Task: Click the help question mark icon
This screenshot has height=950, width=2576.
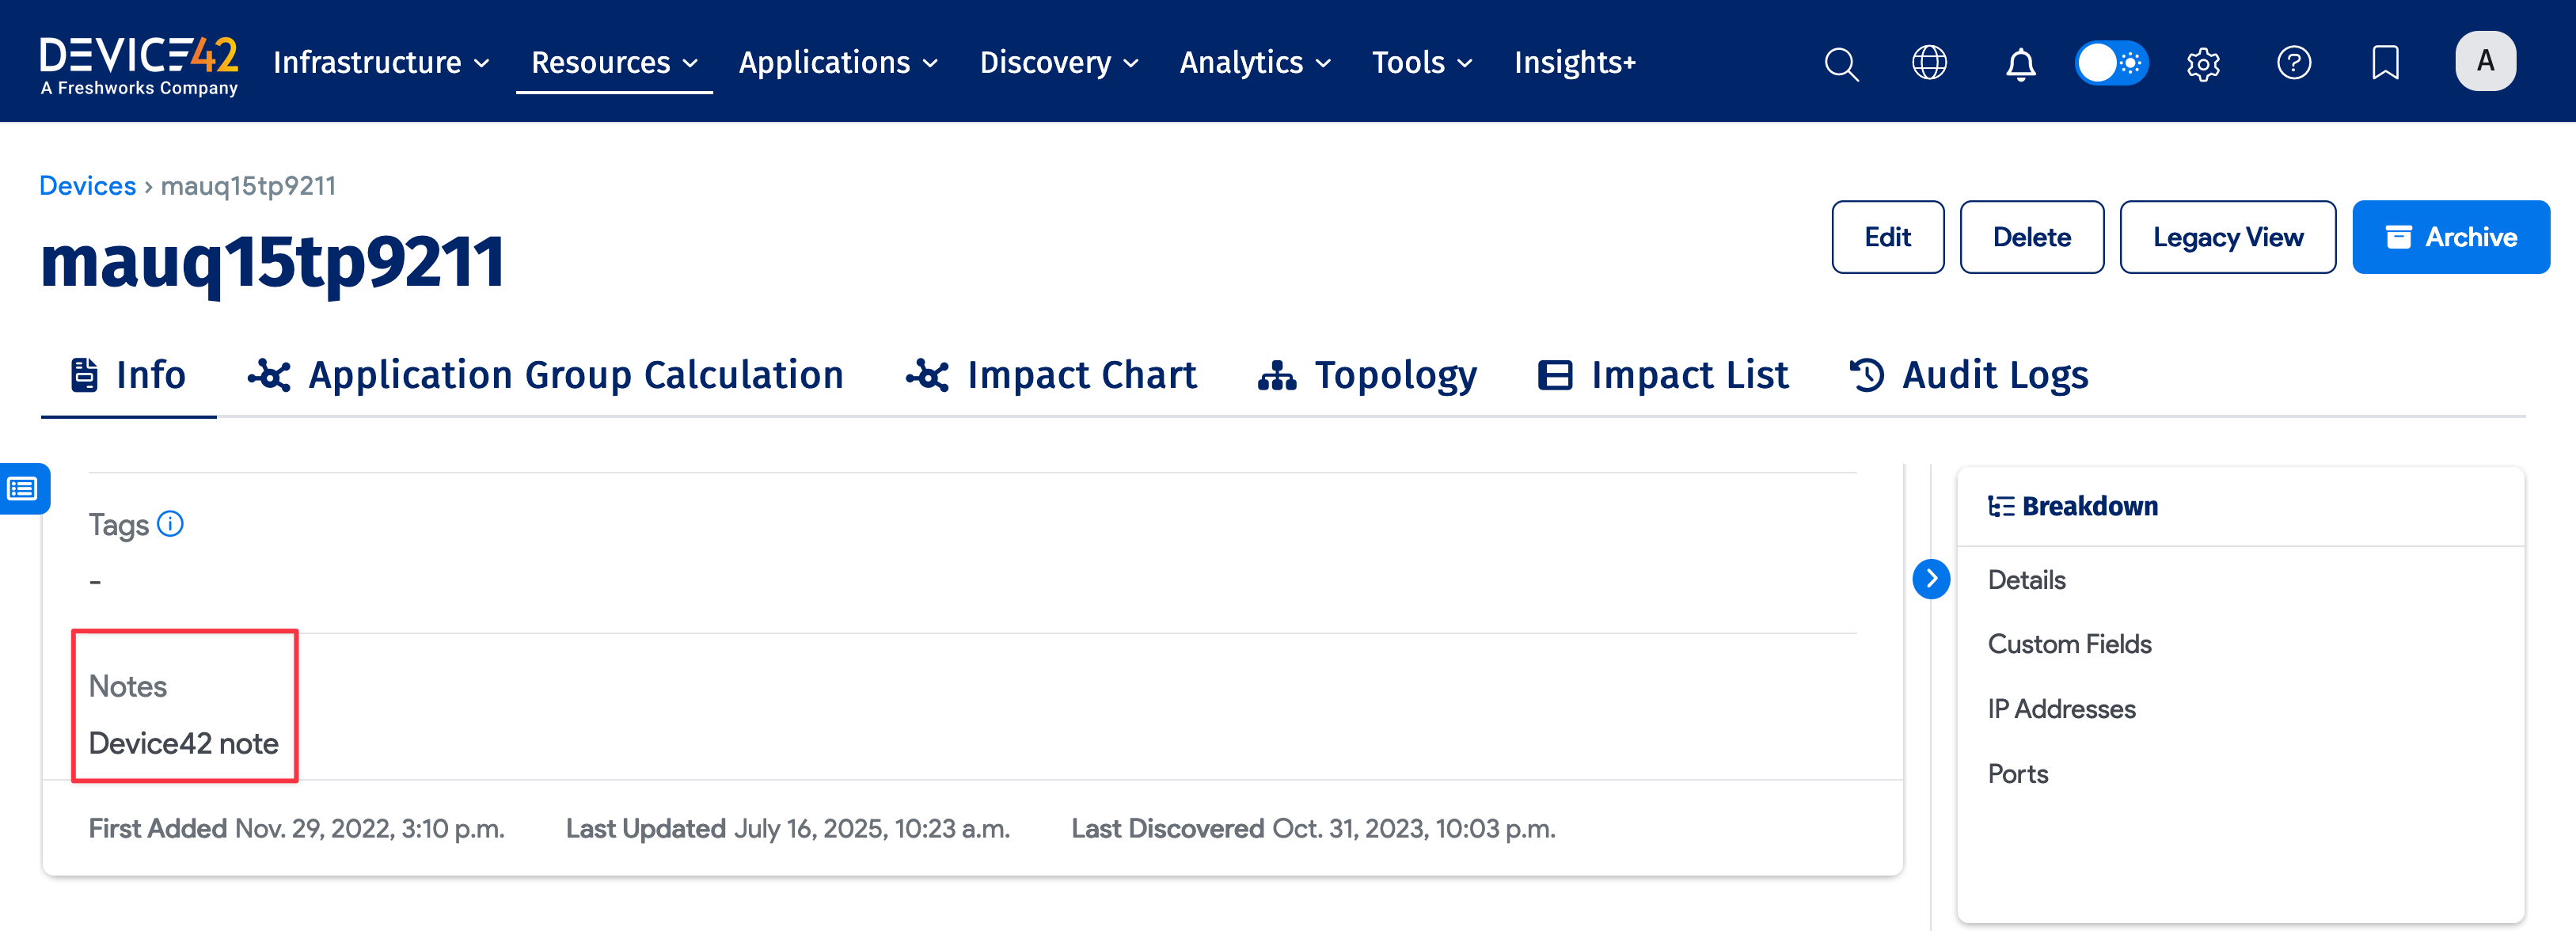Action: (x=2294, y=62)
